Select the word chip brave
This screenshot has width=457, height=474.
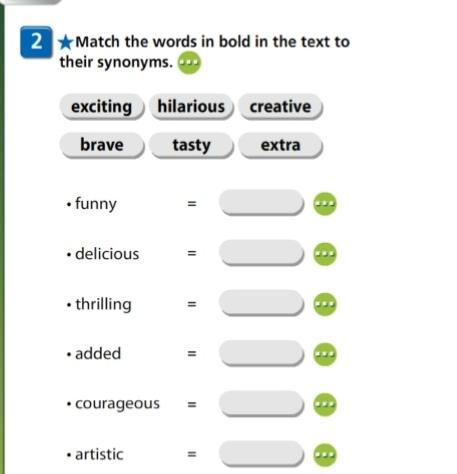click(102, 145)
